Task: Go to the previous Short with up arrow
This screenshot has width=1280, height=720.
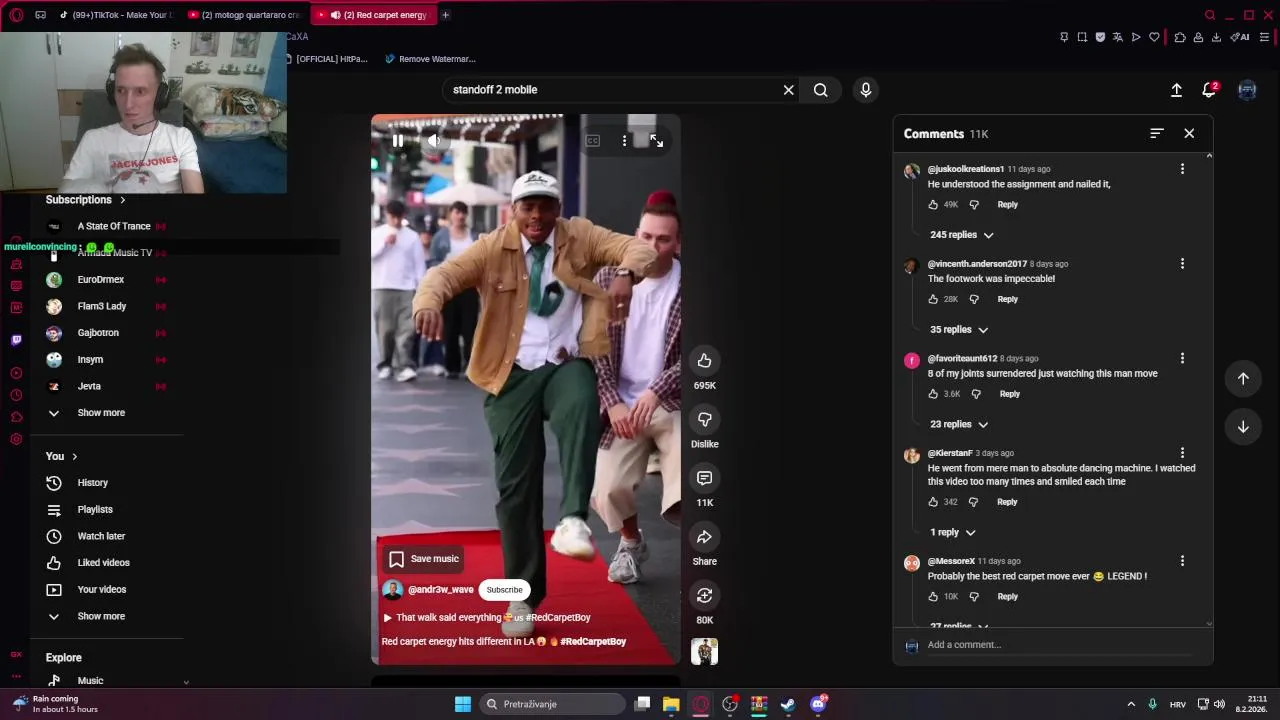Action: click(1243, 378)
